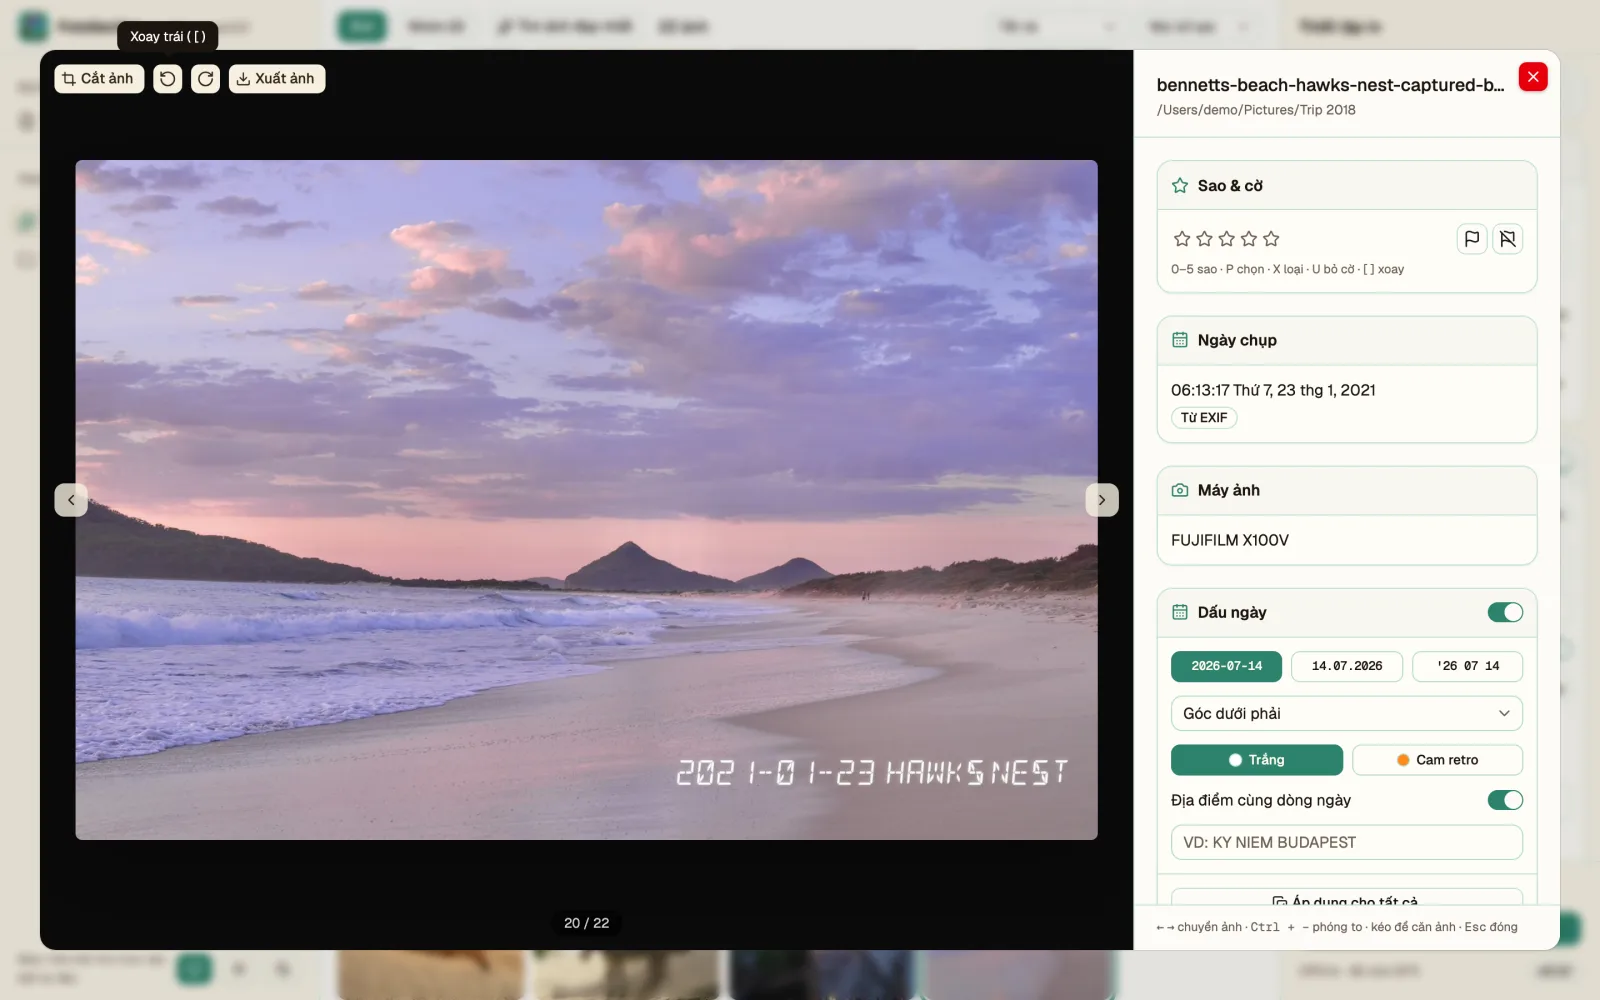The image size is (1600, 1000).
Task: Close the photo viewer with red X
Action: click(1533, 77)
